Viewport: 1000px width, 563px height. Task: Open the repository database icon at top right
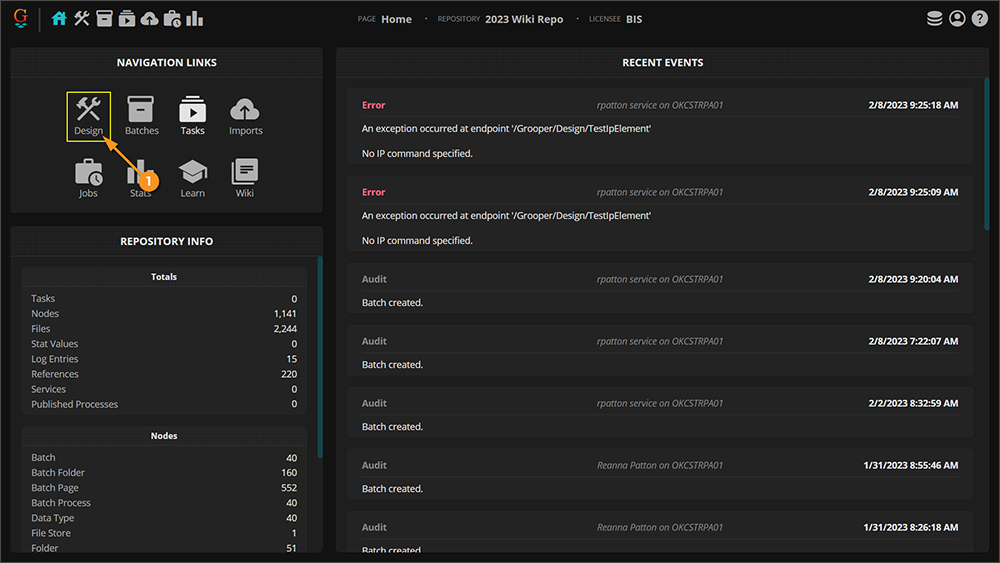[935, 18]
